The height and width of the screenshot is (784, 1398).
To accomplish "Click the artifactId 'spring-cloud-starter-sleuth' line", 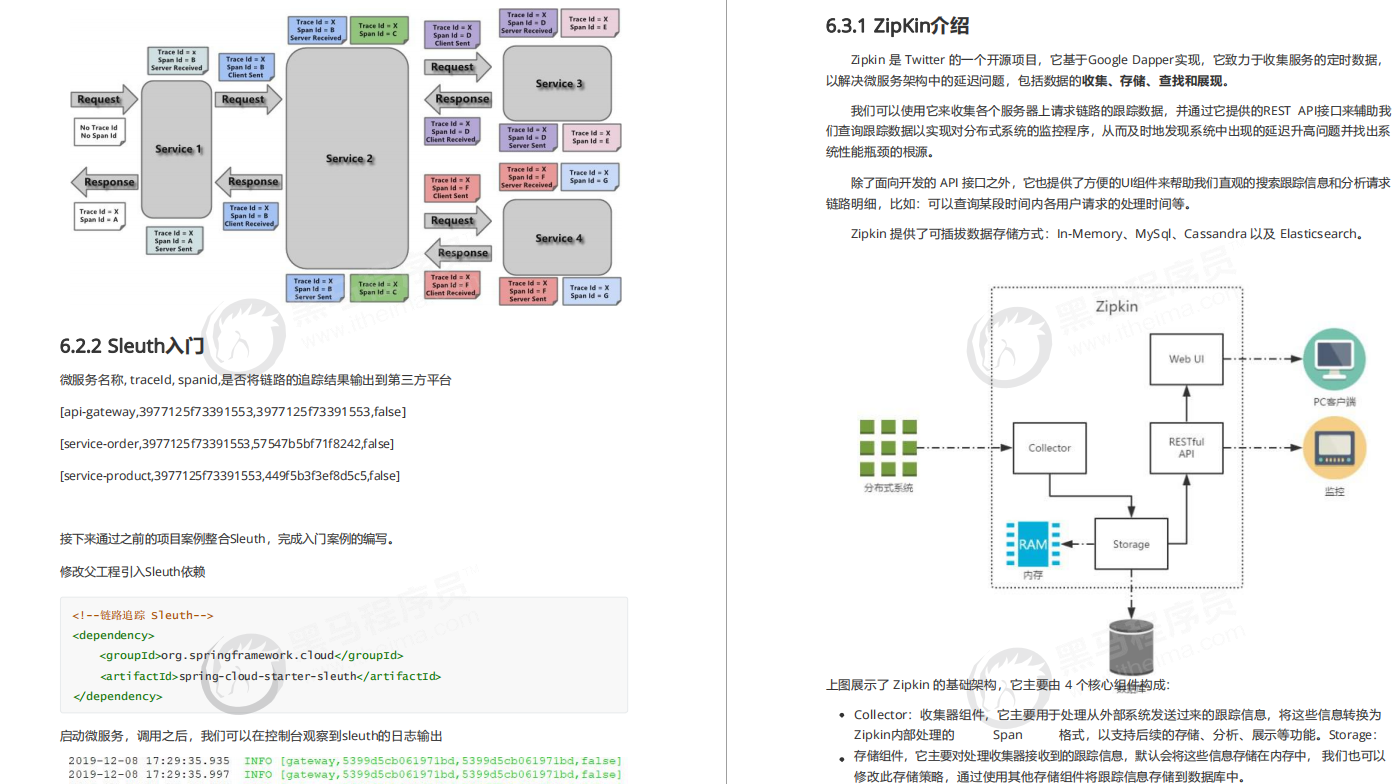I will coord(270,676).
